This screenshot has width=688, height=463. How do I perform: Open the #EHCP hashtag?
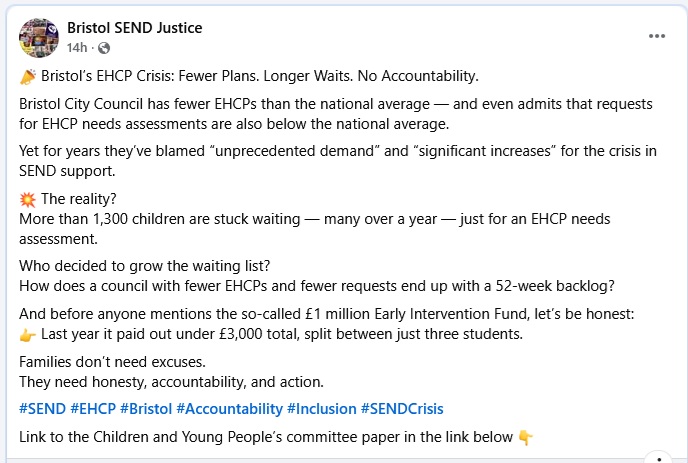pos(92,409)
